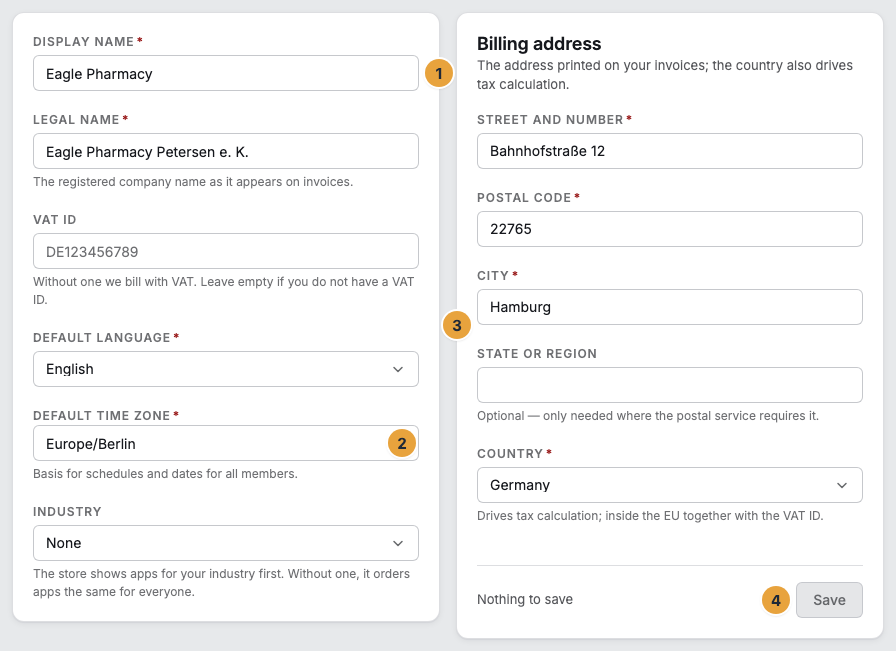Click the POSTAL CODE label
The width and height of the screenshot is (896, 651).
point(524,198)
